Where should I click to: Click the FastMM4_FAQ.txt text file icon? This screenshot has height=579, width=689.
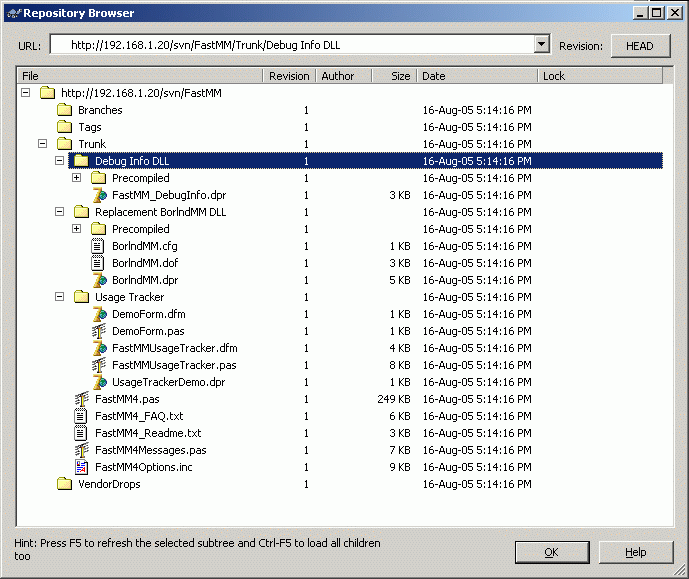pyautogui.click(x=80, y=416)
